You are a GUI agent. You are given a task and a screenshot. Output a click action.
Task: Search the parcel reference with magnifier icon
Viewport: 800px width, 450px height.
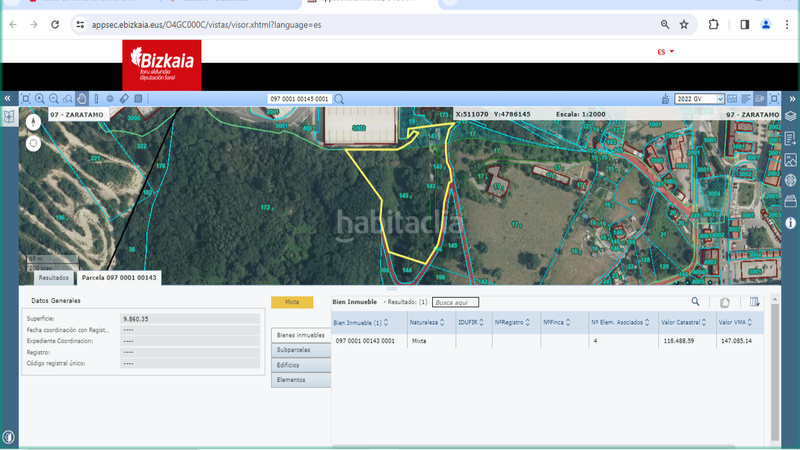(x=339, y=99)
